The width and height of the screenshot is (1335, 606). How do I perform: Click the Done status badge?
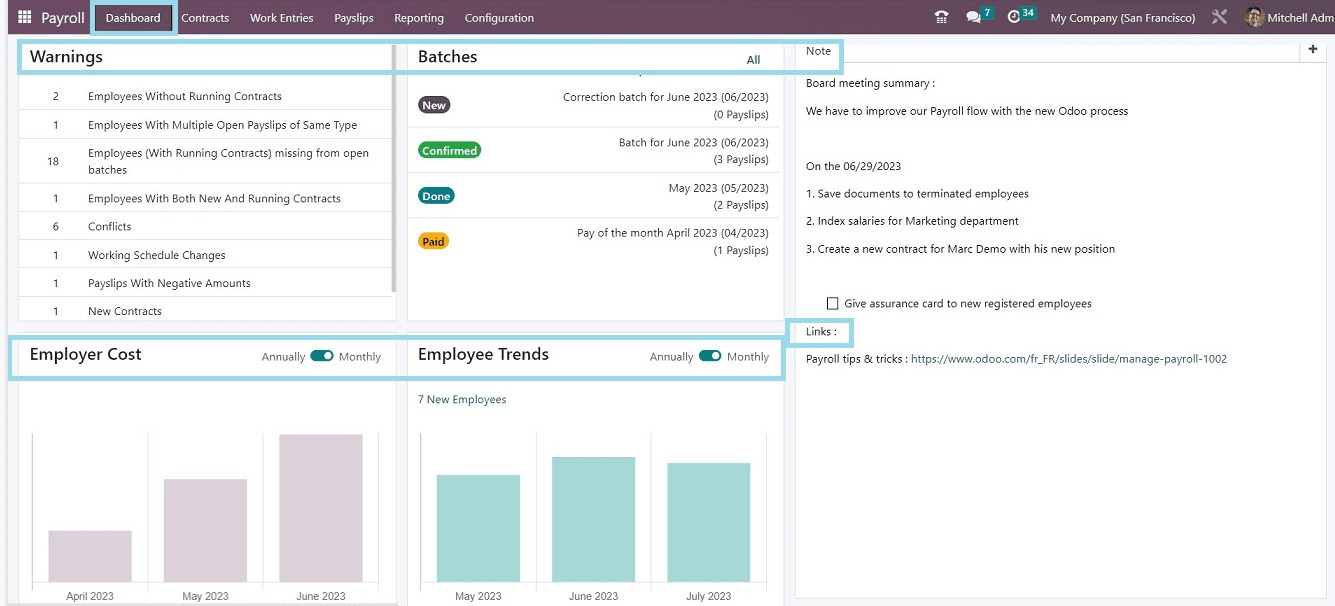coord(436,196)
